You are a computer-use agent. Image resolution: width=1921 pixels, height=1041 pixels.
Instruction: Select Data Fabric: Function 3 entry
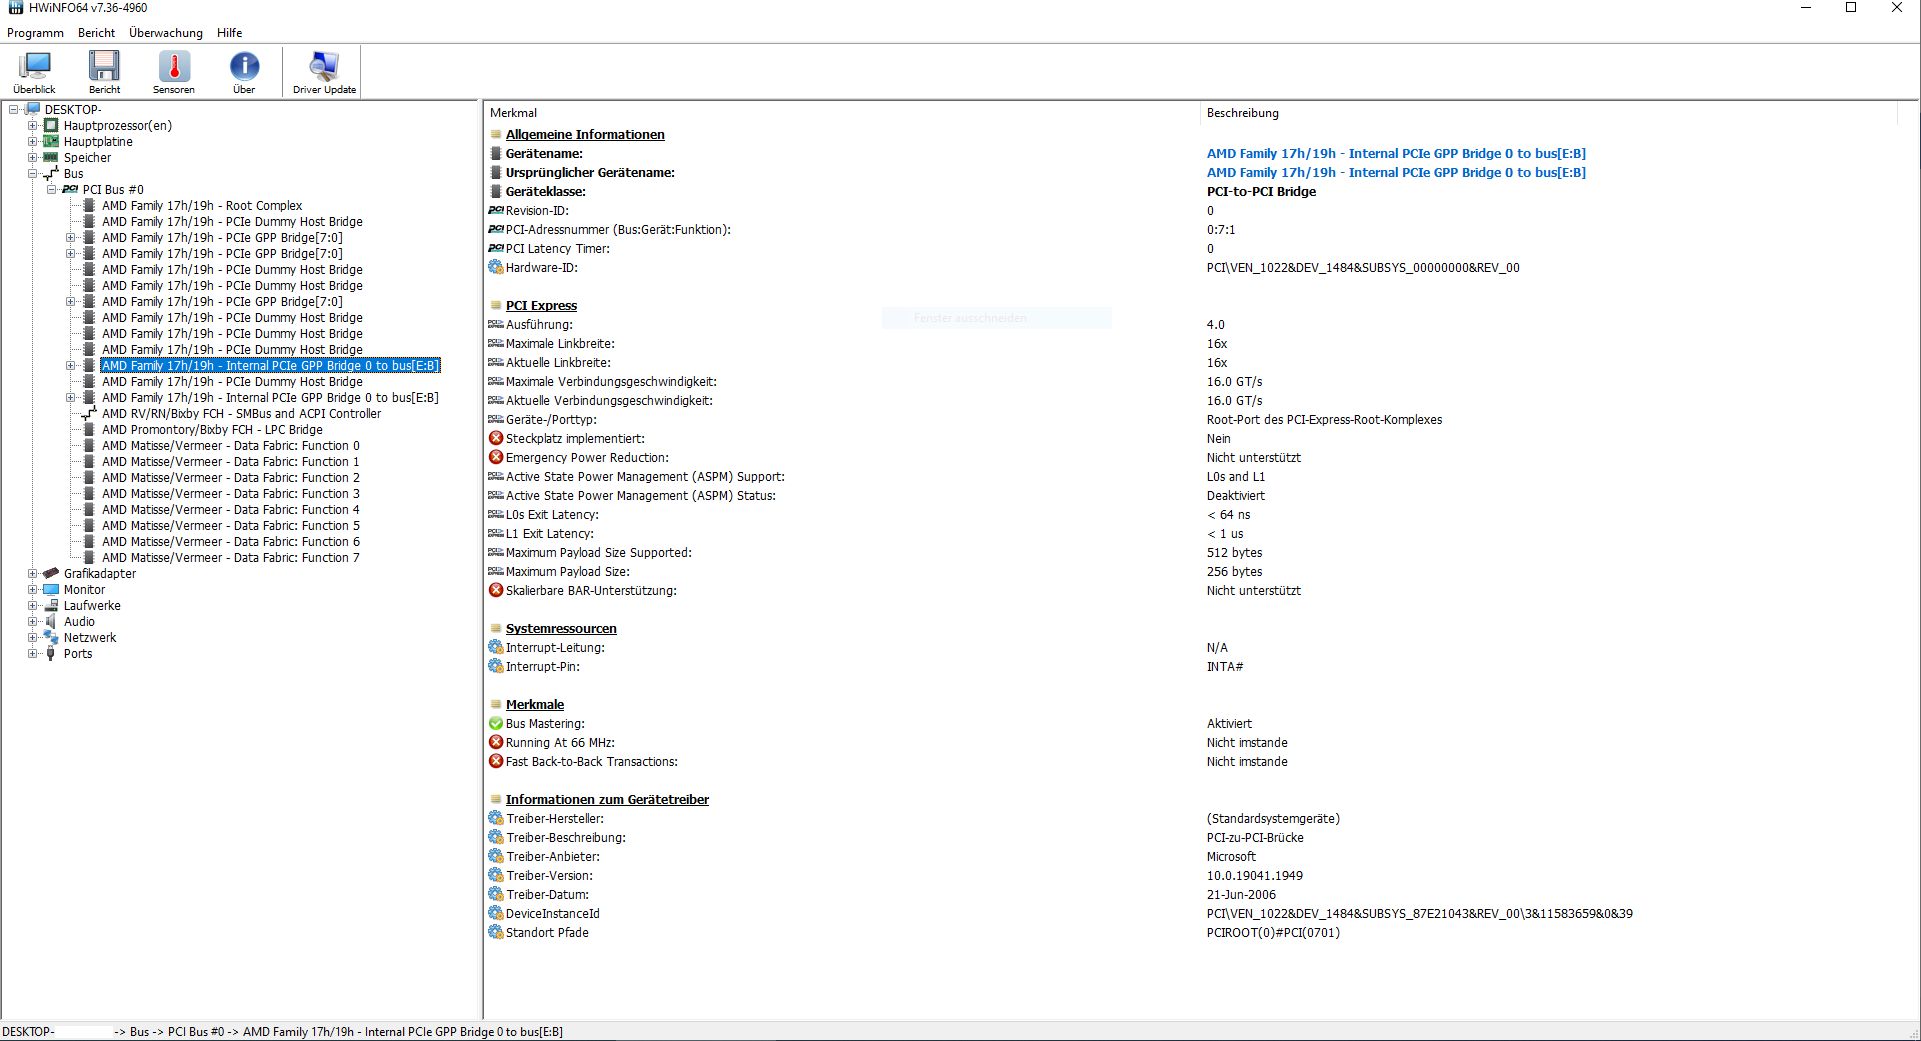pyautogui.click(x=230, y=494)
